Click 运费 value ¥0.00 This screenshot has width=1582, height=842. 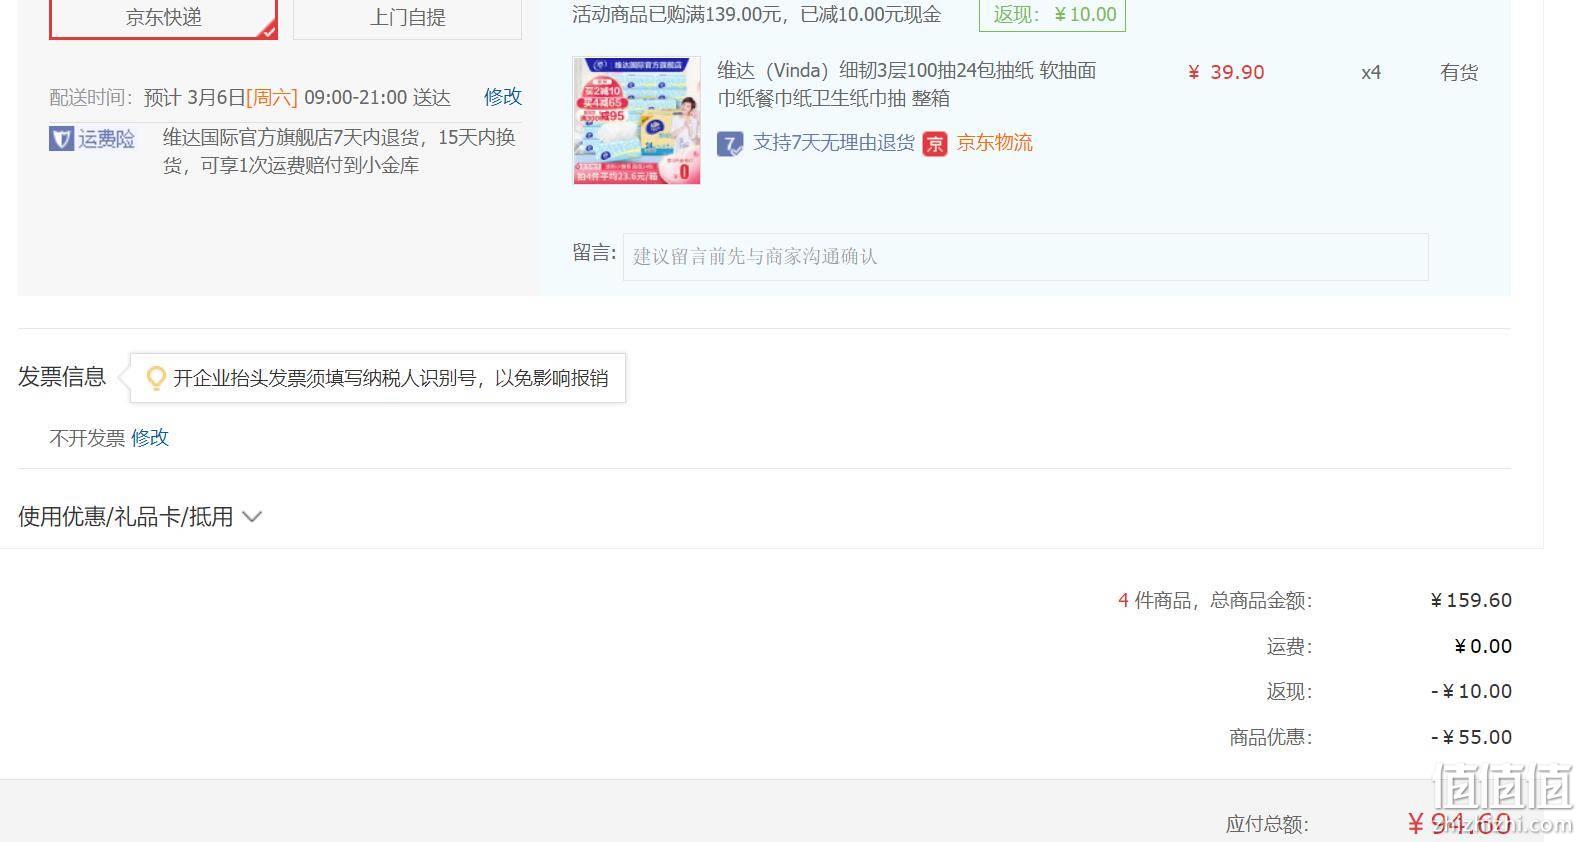(x=1483, y=647)
